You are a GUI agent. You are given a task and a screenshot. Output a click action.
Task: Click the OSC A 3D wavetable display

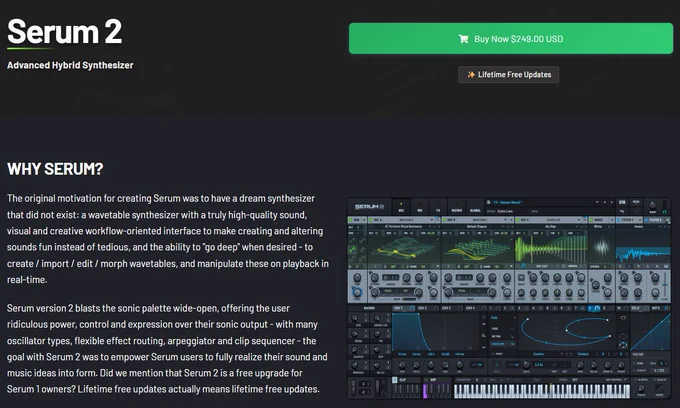[403, 249]
